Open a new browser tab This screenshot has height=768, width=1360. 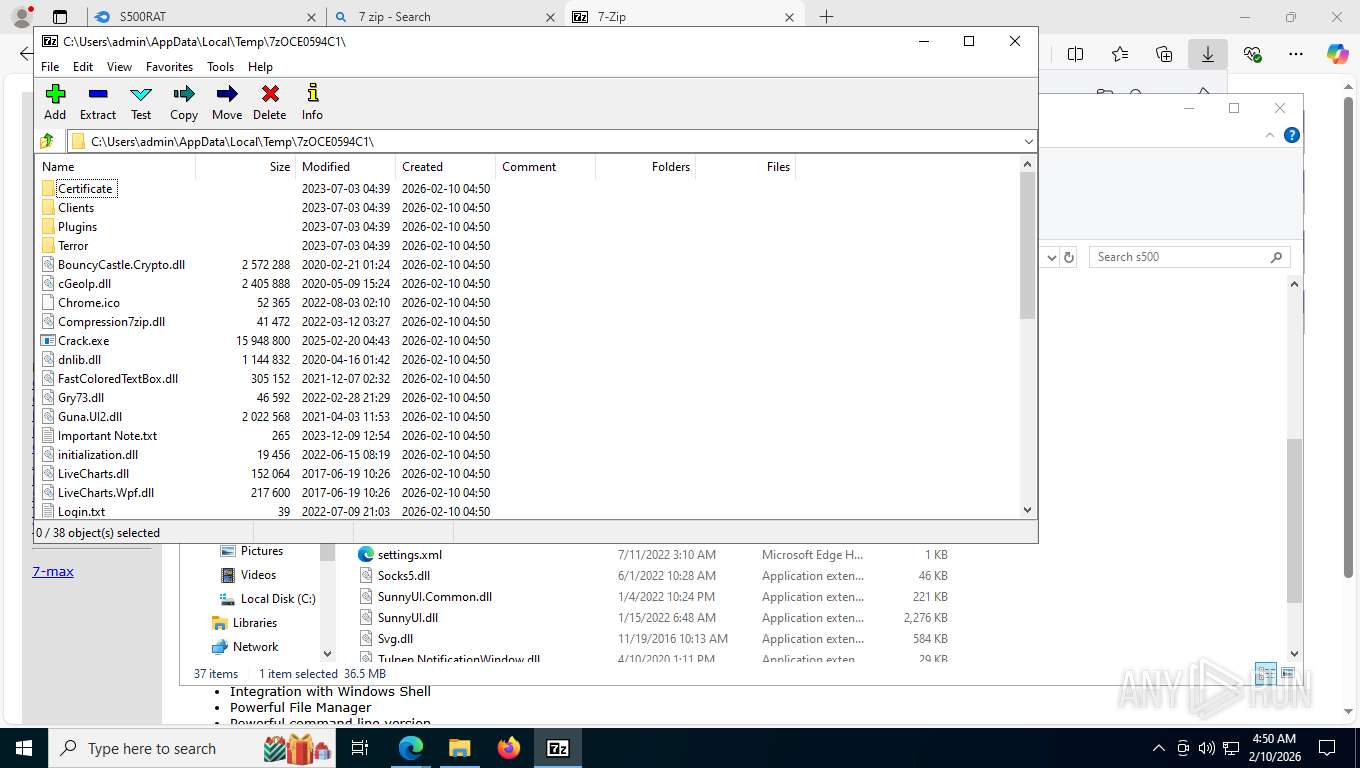tap(826, 17)
